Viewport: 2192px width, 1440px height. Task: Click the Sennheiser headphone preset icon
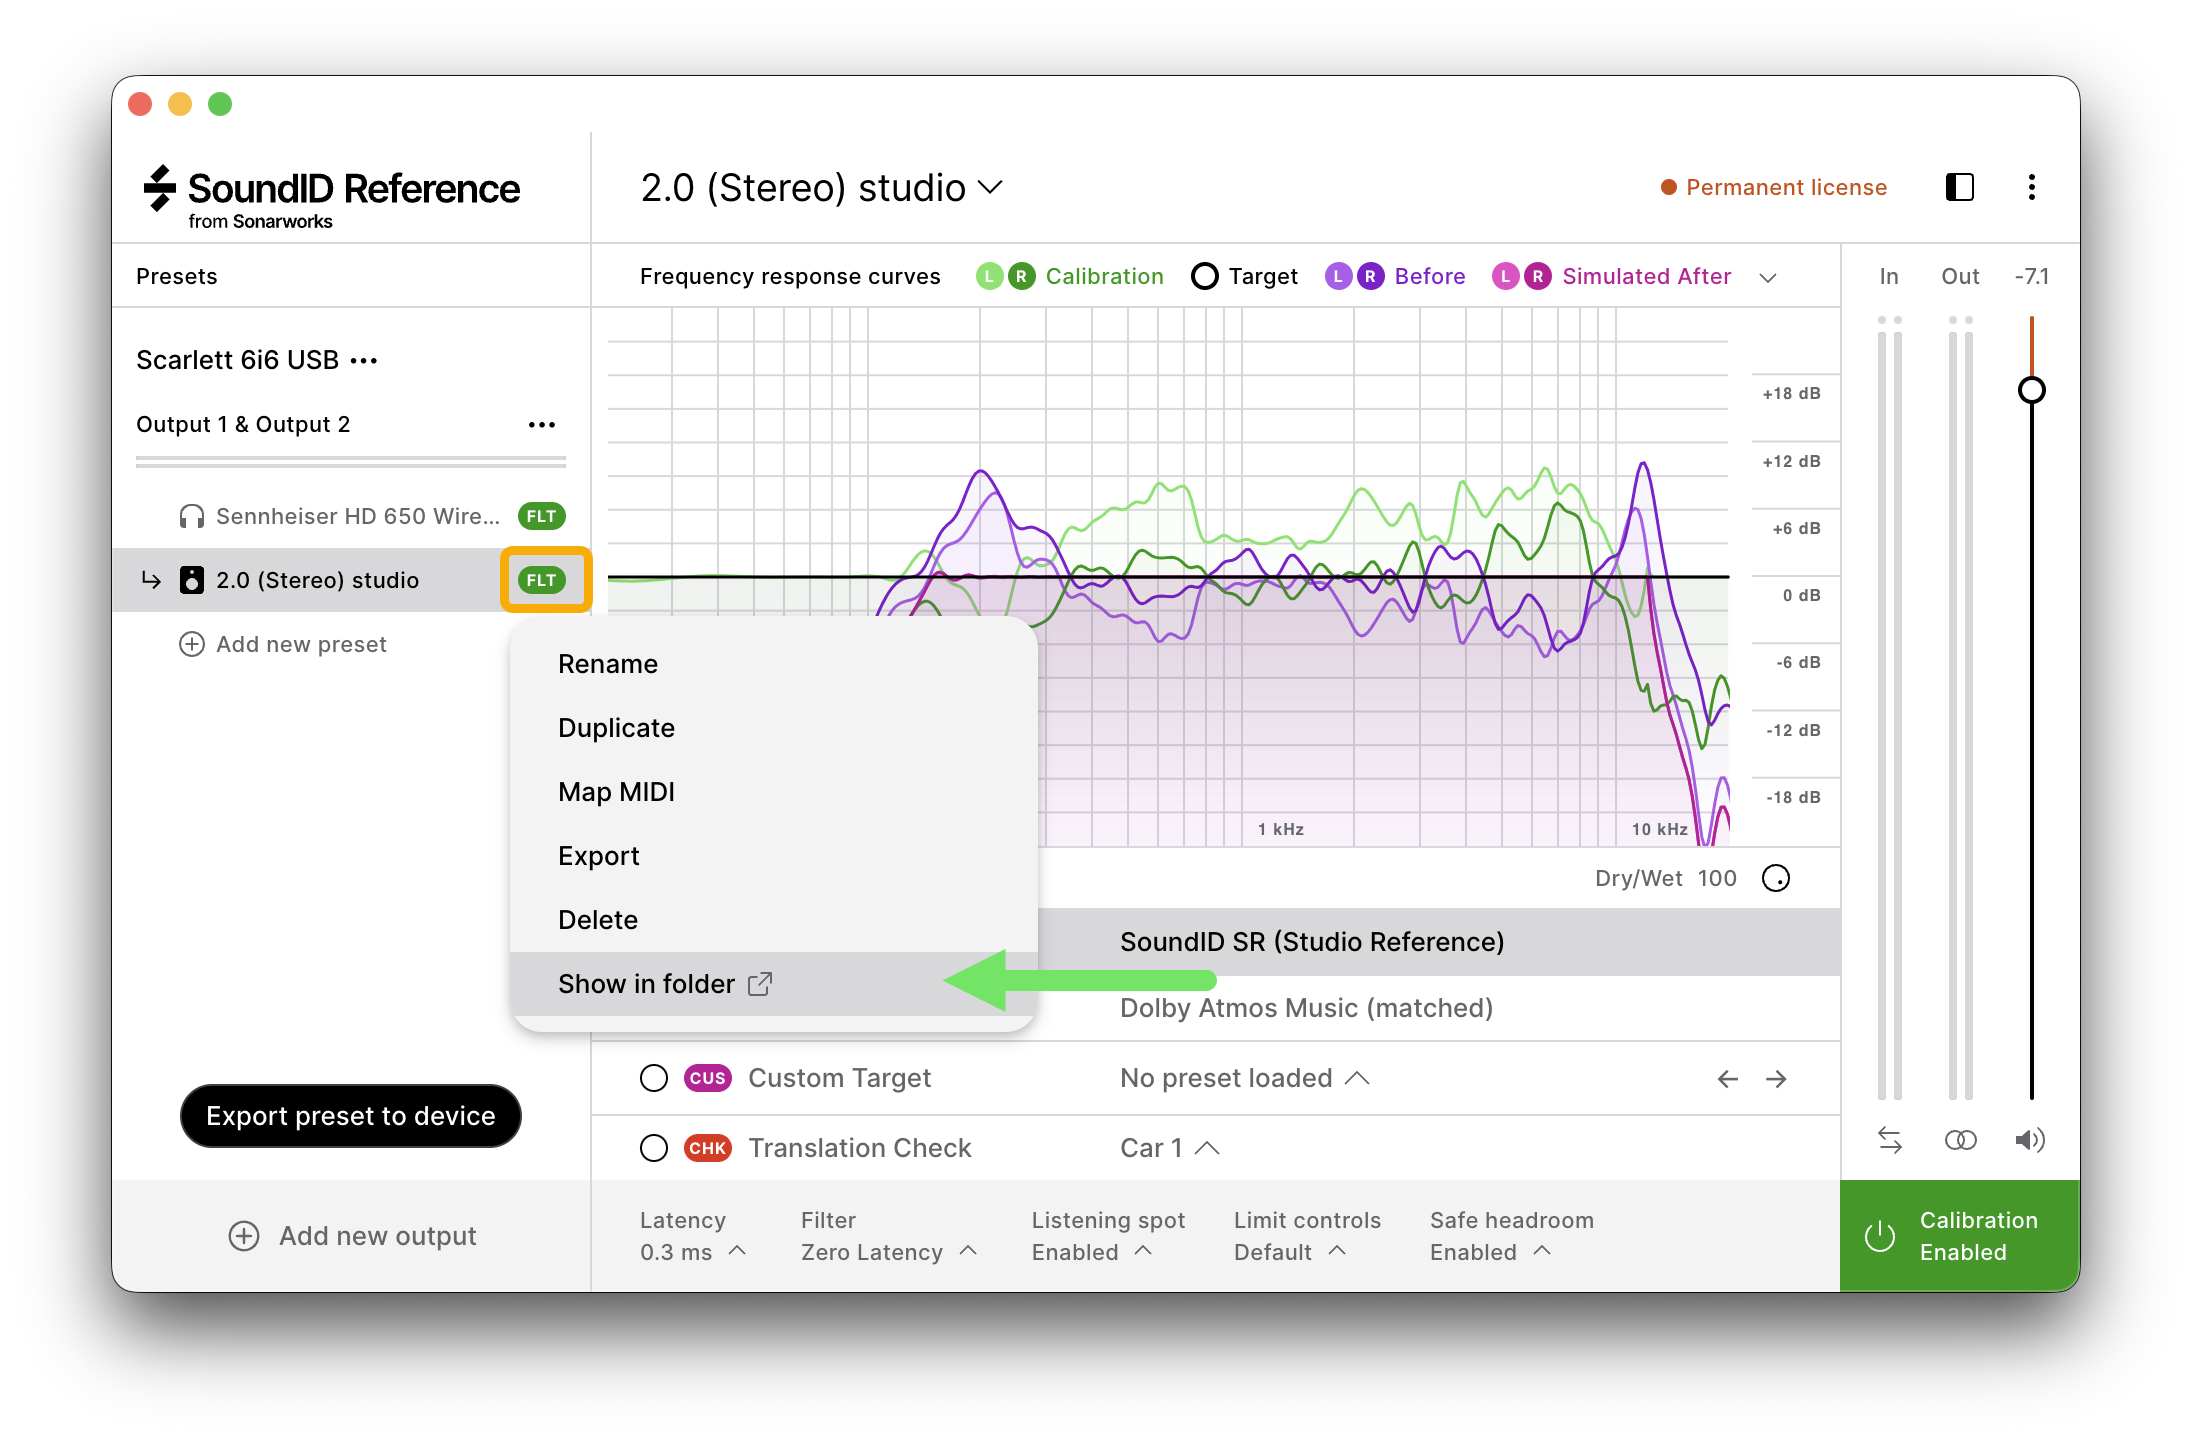pos(191,516)
